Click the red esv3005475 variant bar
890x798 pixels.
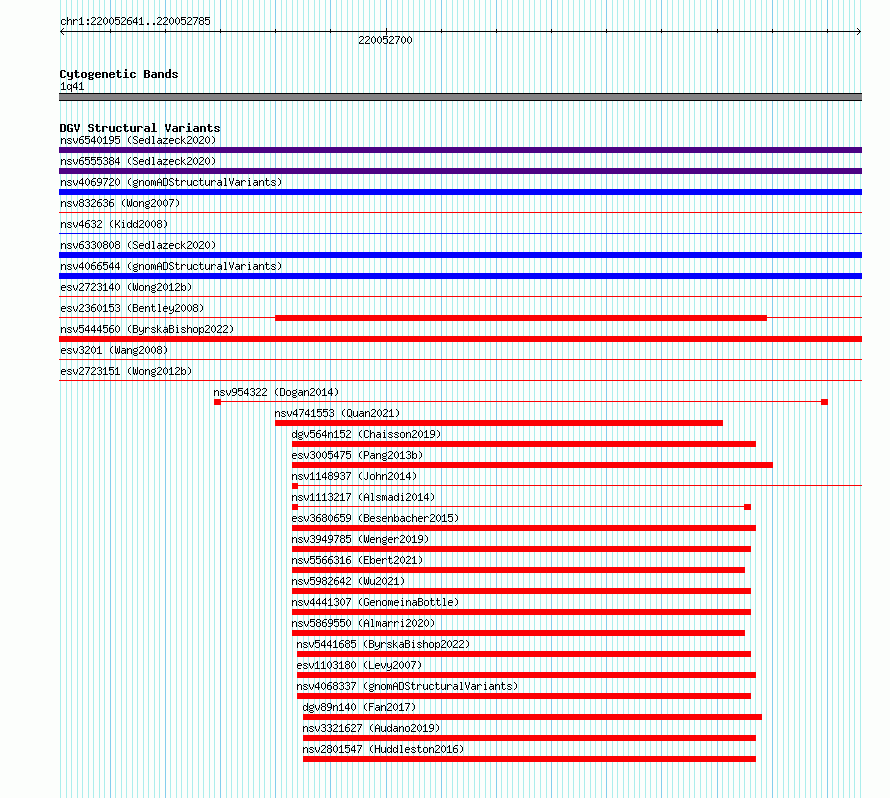click(532, 465)
